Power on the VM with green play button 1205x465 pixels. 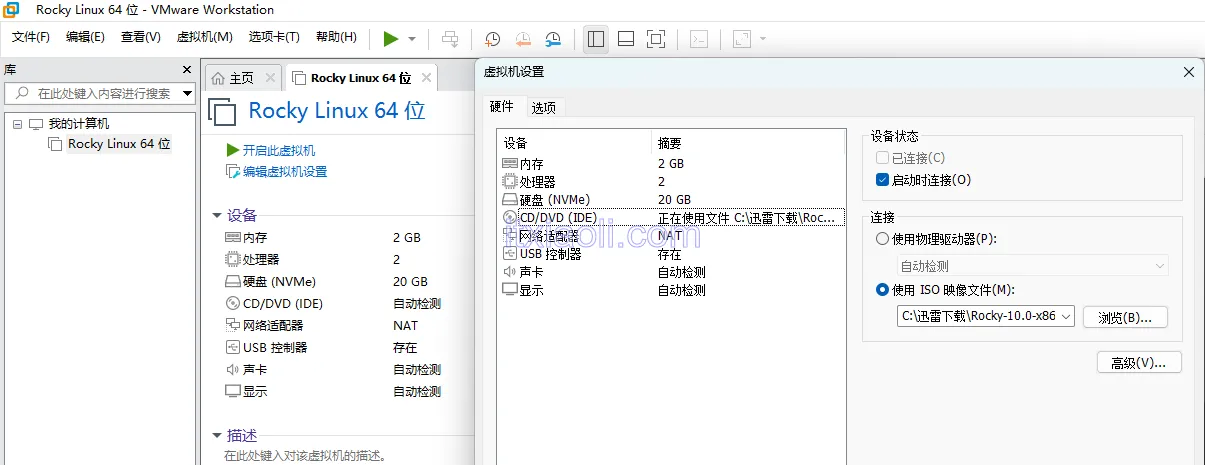coord(391,39)
